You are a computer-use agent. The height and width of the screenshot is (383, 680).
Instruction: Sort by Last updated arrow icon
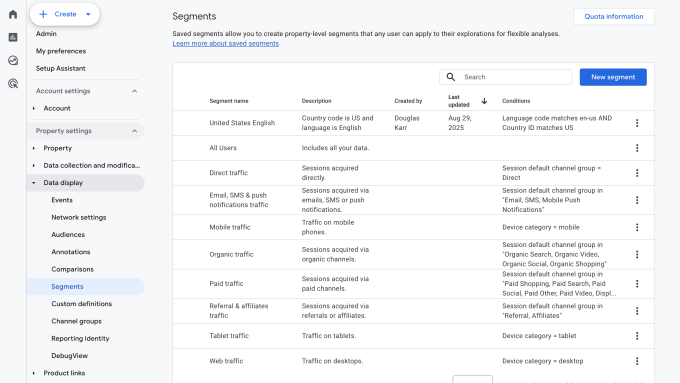coord(484,101)
